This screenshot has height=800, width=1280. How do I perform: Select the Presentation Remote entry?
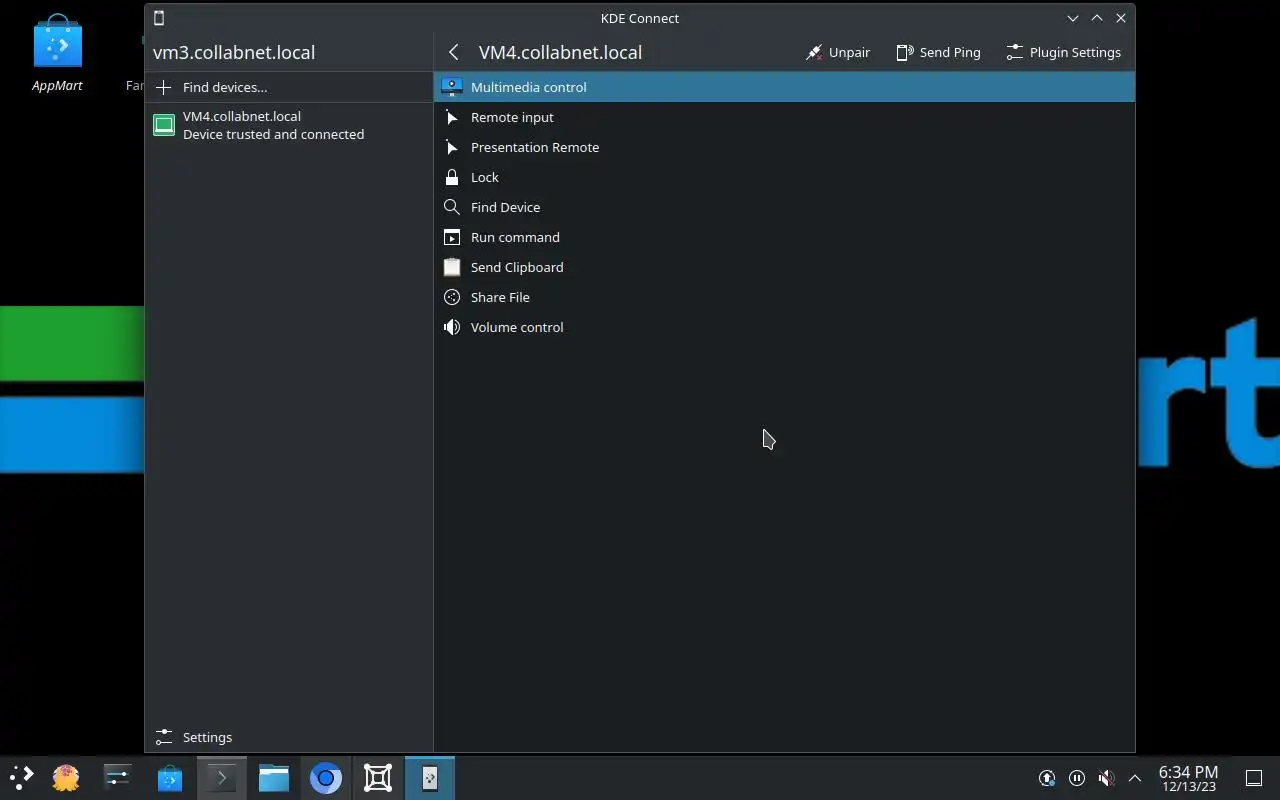(x=784, y=147)
